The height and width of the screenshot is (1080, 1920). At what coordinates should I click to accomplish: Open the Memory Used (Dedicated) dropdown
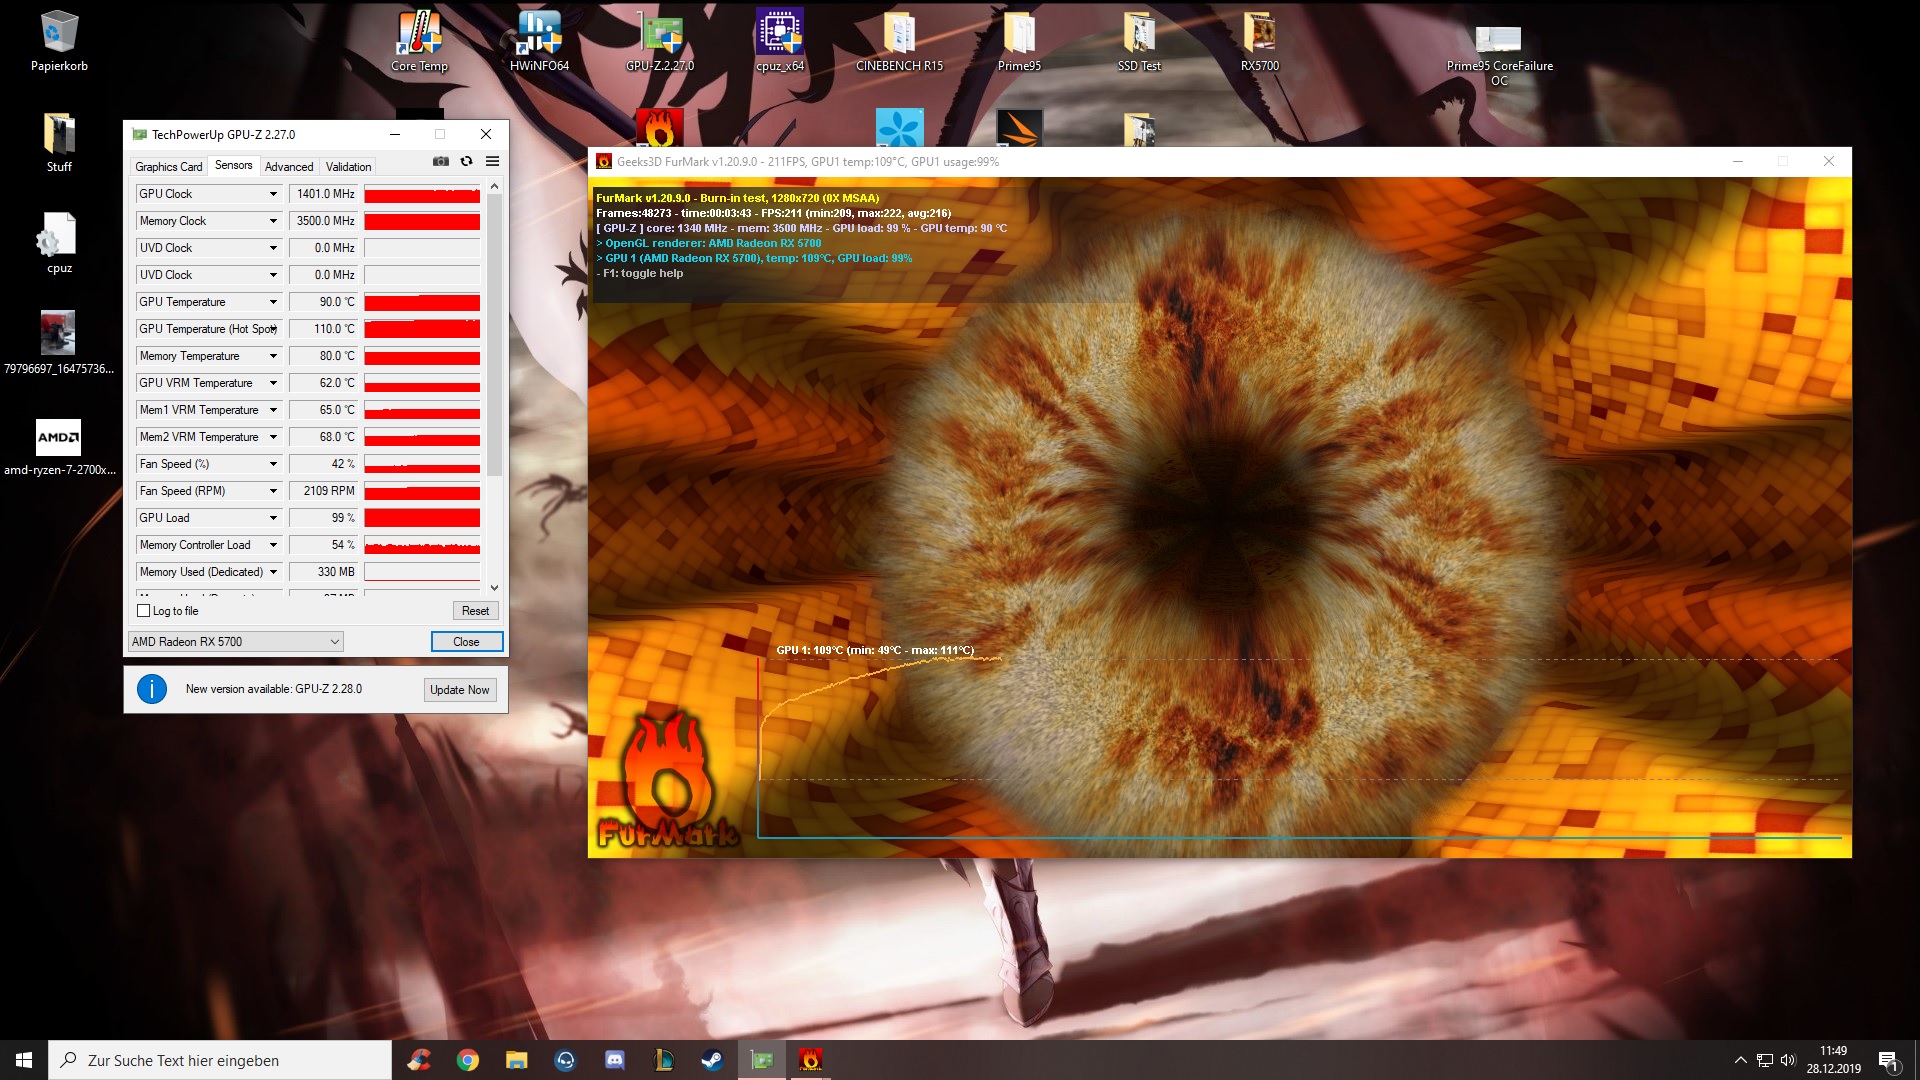[x=273, y=572]
